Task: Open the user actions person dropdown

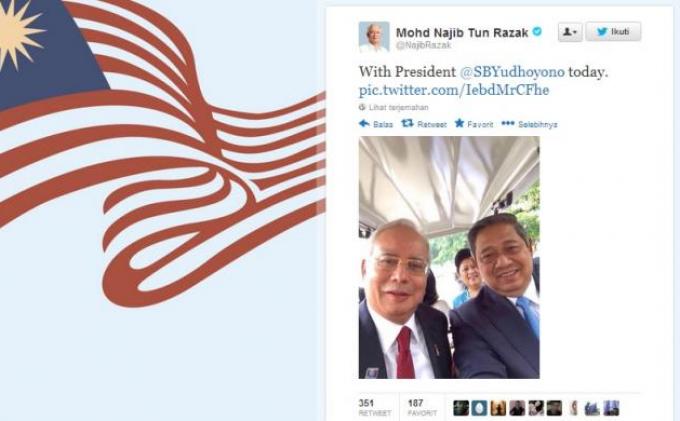Action: pyautogui.click(x=570, y=32)
